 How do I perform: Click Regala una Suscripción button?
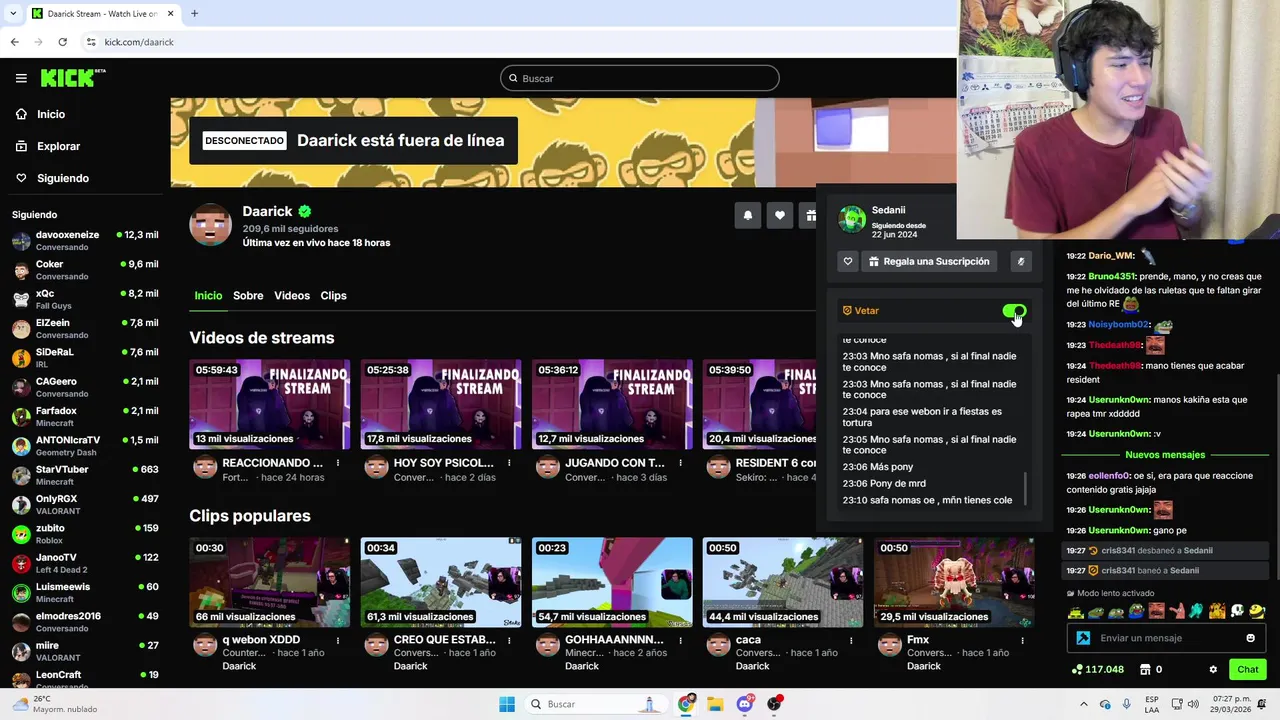927,262
